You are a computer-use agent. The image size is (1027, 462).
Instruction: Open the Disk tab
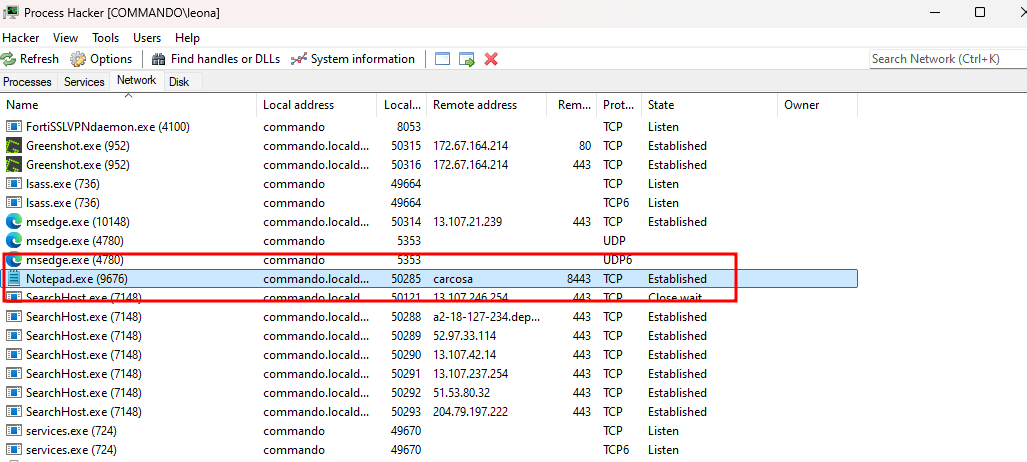pyautogui.click(x=179, y=82)
